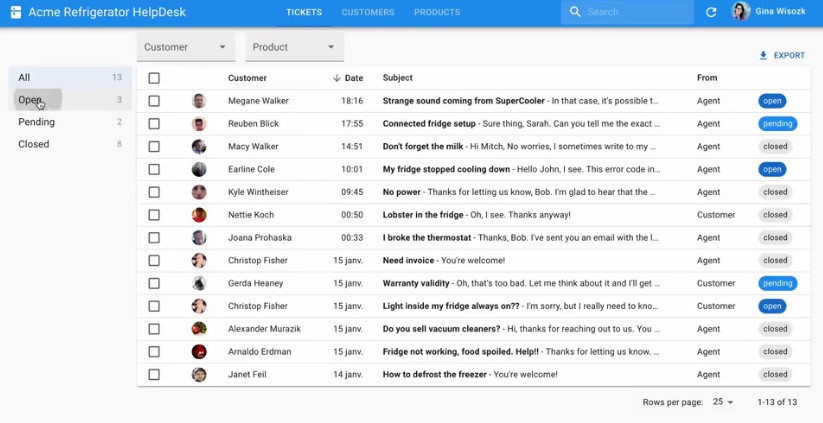This screenshot has height=423, width=823.
Task: Click the Acme Refrigerator fridge logo icon
Action: click(x=16, y=12)
